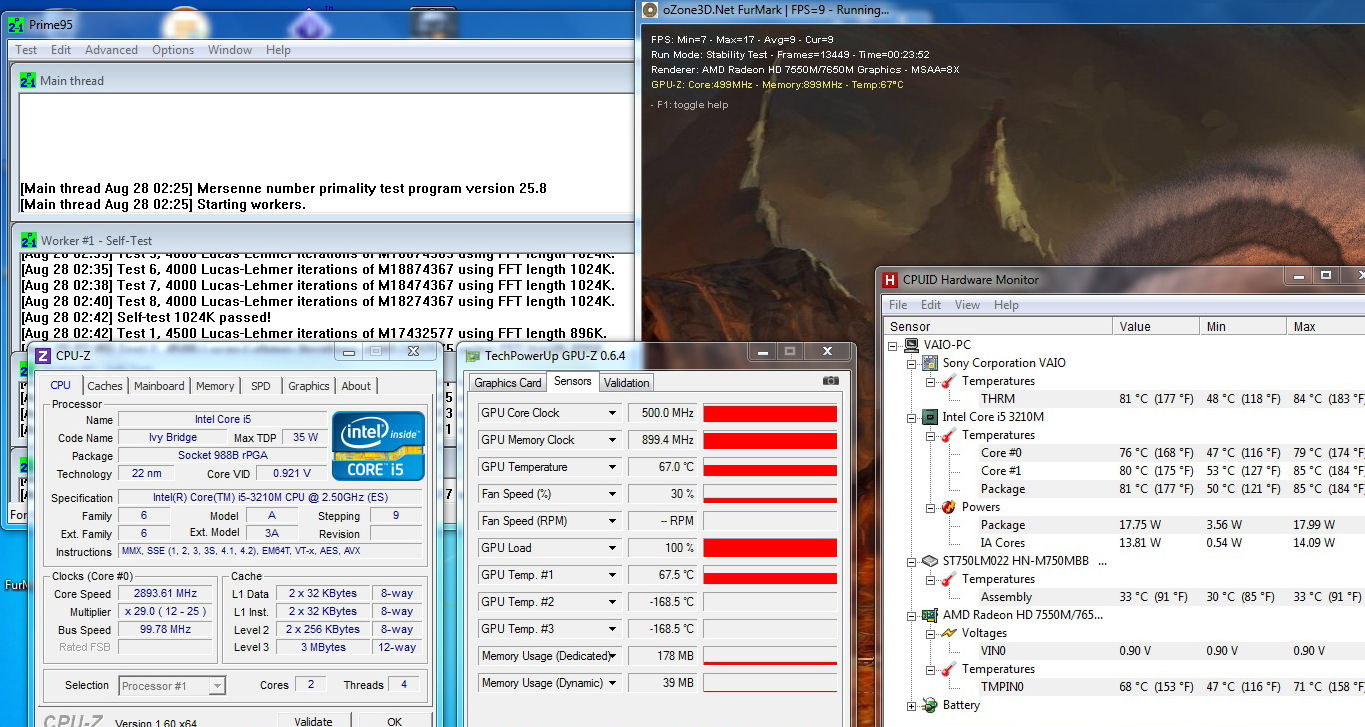The height and width of the screenshot is (727, 1365).
Task: Select the VAIO-PC computer icon in the tree
Action: pyautogui.click(x=911, y=345)
